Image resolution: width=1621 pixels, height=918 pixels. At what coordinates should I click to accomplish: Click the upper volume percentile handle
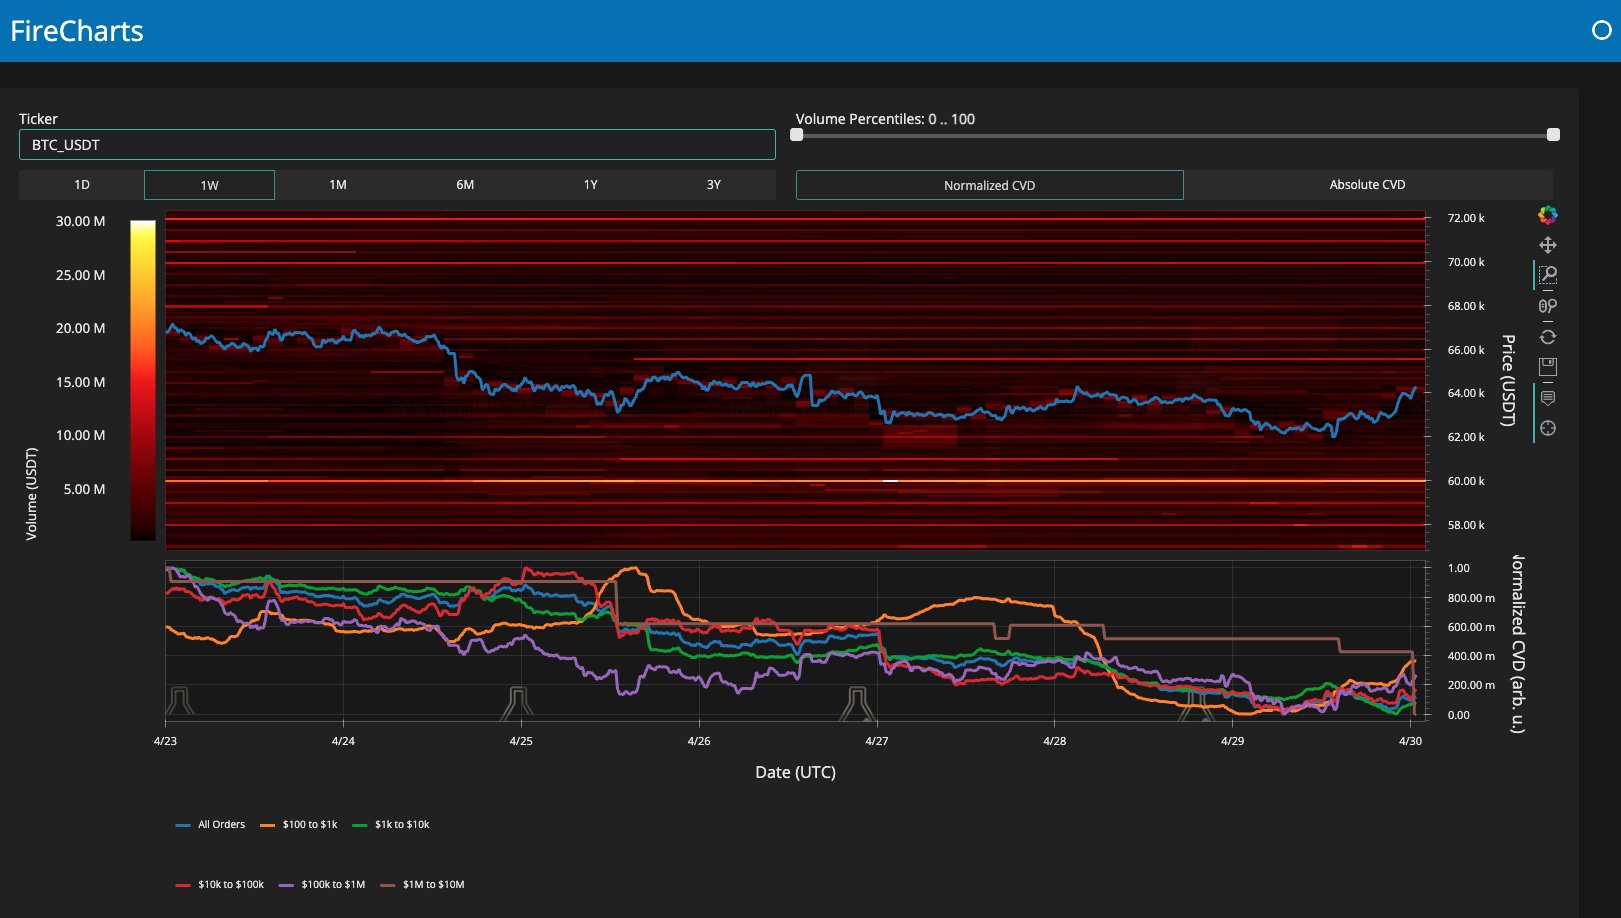point(1553,135)
